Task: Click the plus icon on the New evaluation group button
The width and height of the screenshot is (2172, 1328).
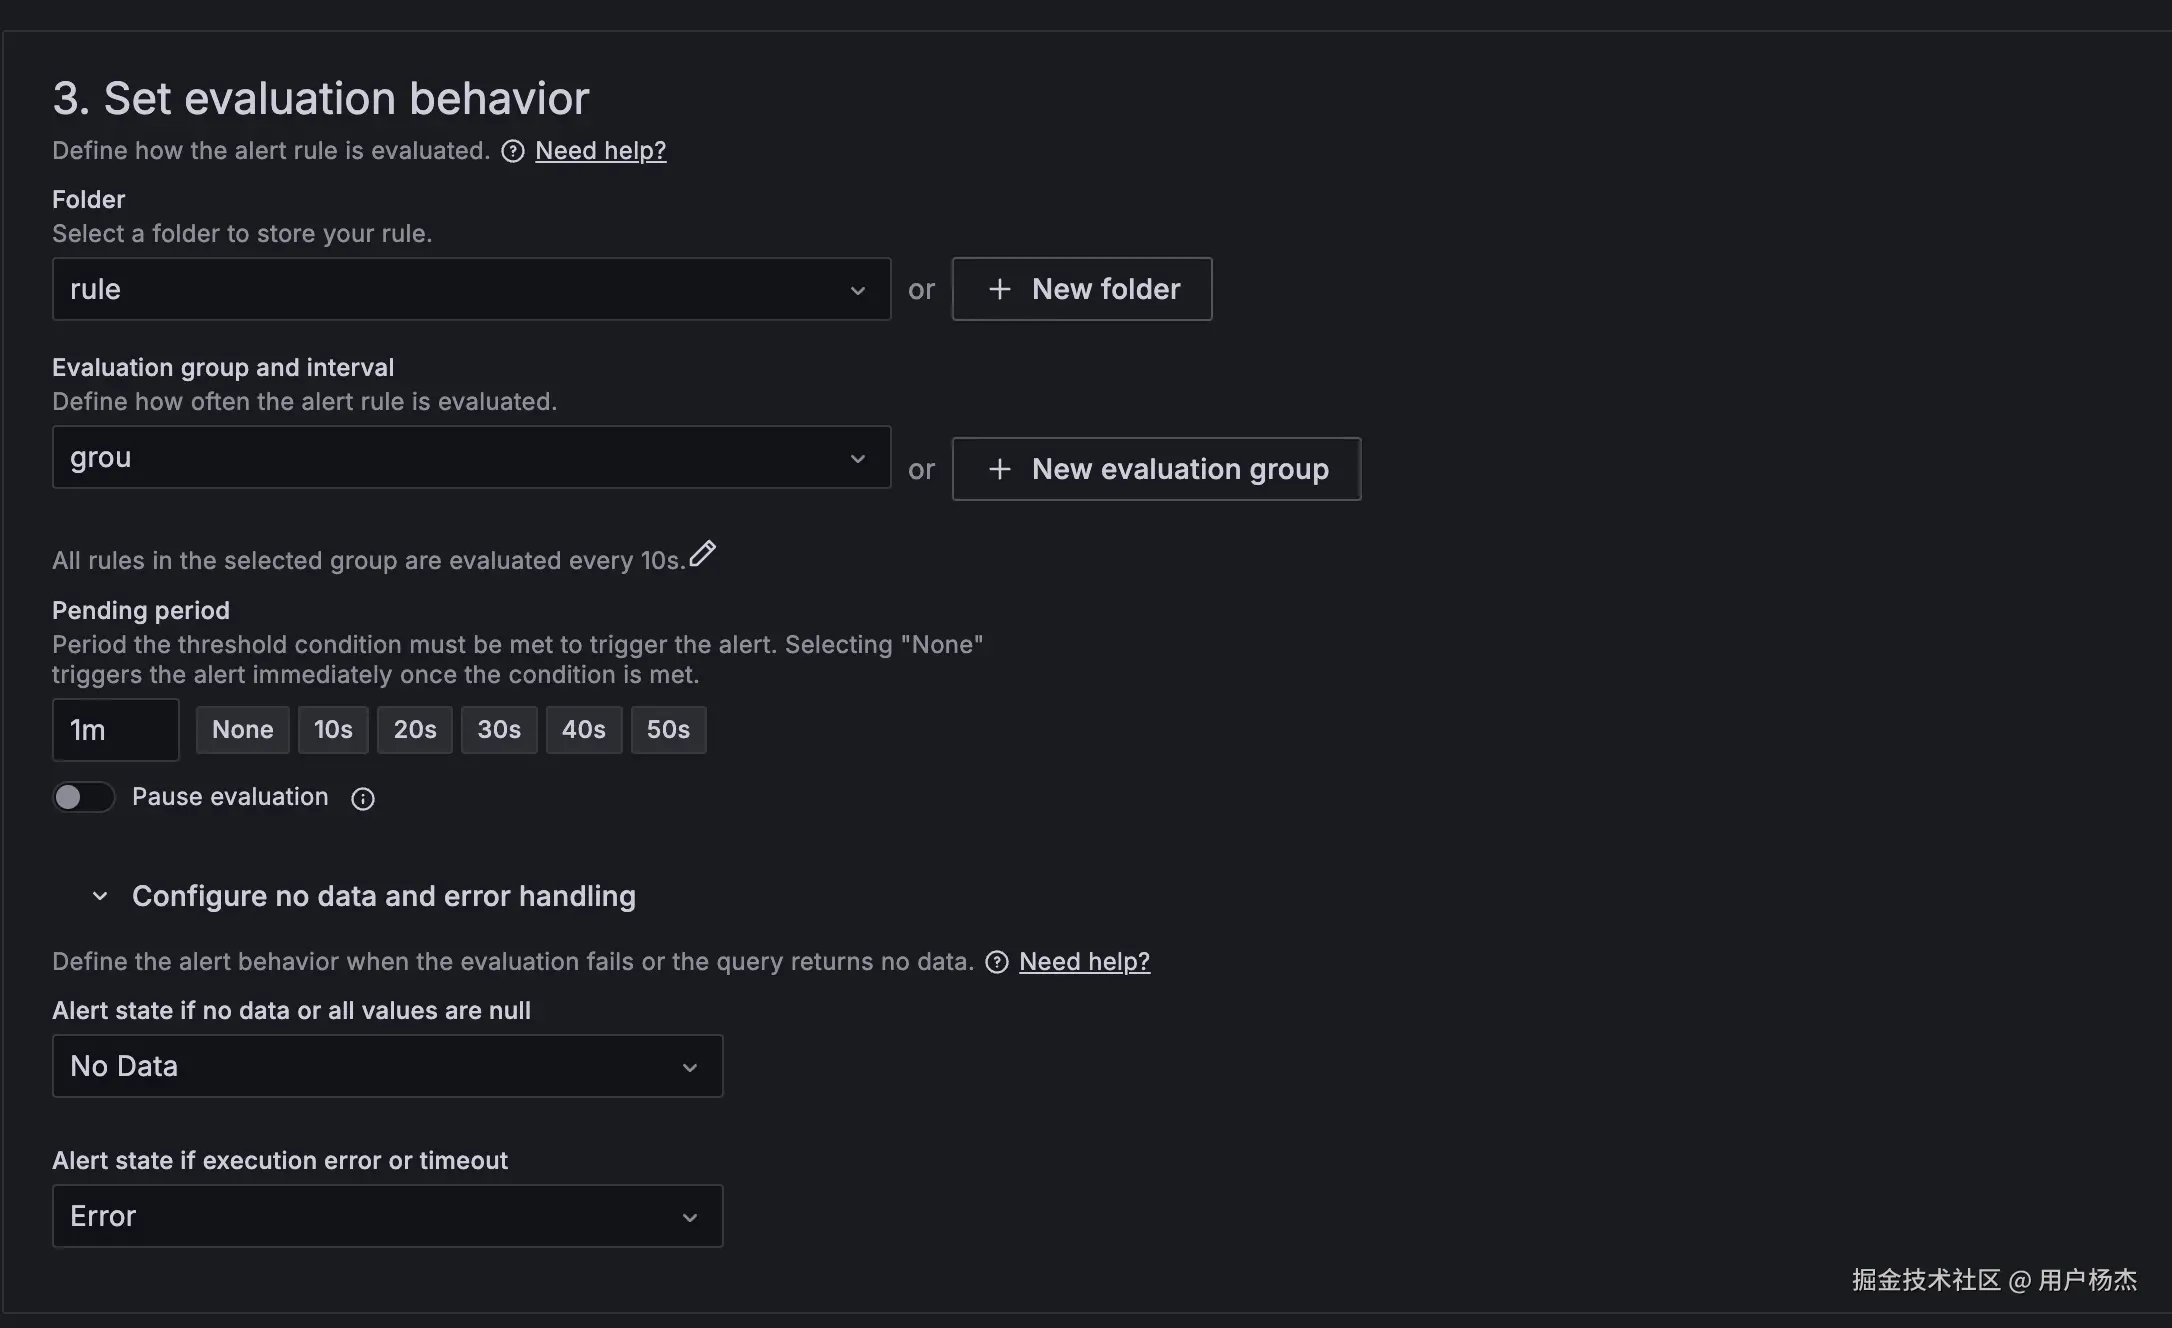Action: [999, 469]
